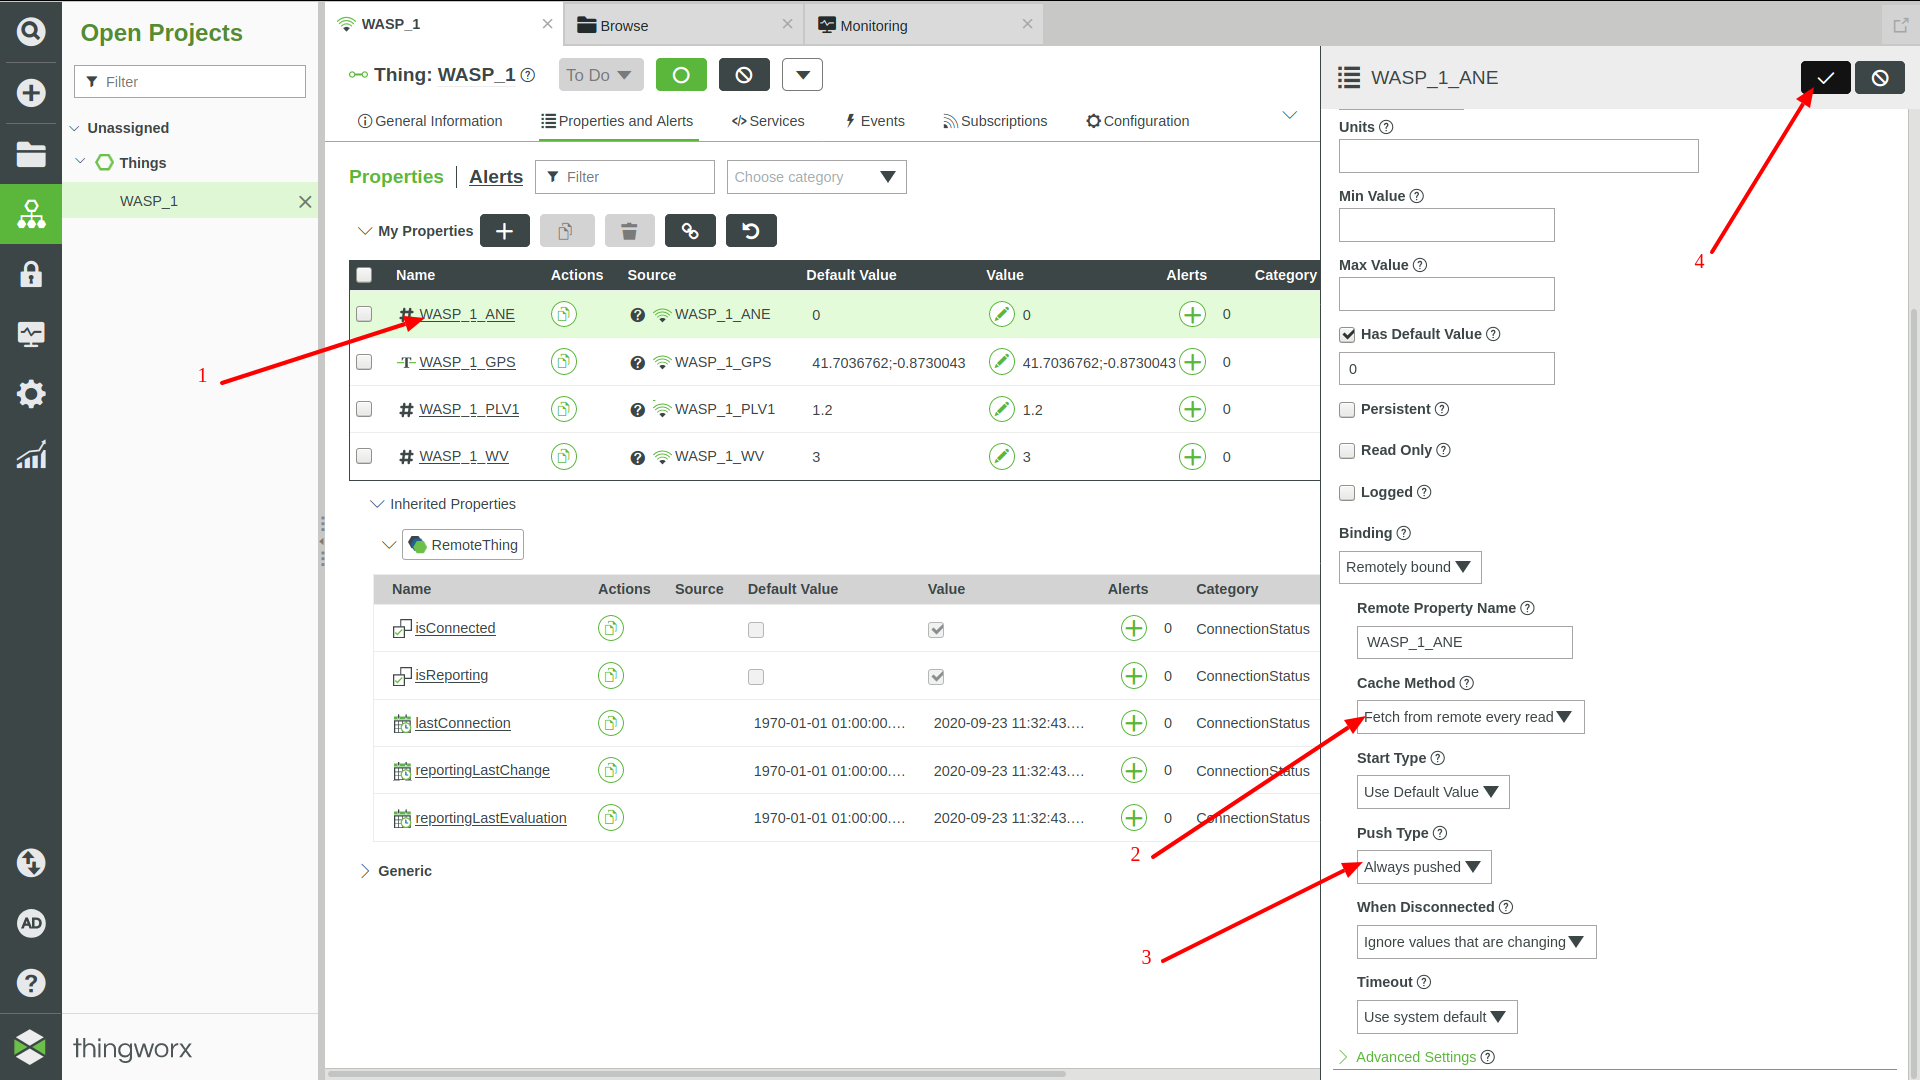Enable the Read Only checkbox
The height and width of the screenshot is (1080, 1920).
1347,450
